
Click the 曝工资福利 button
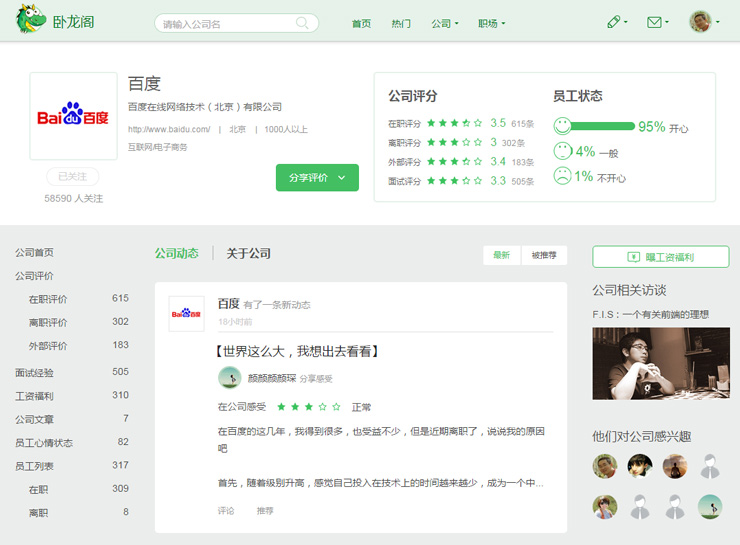[661, 257]
